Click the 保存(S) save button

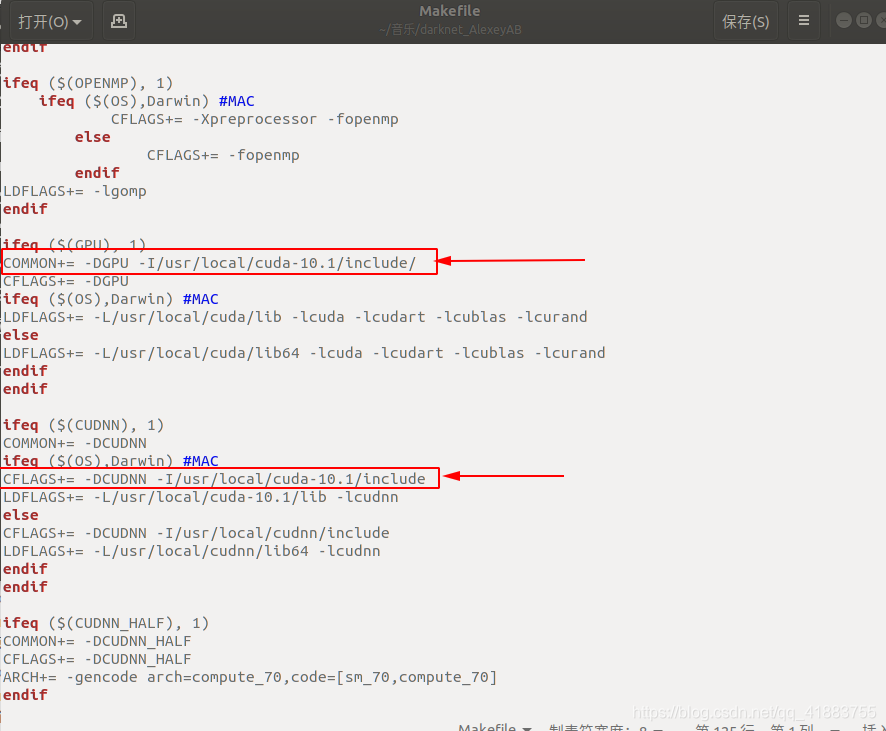[x=745, y=21]
